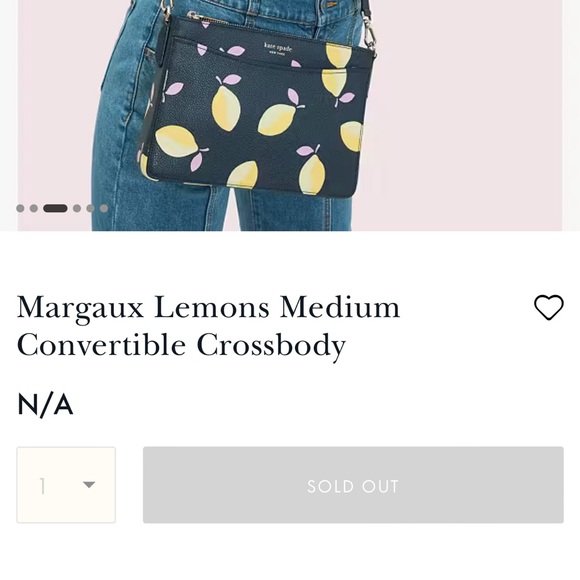Click the Convertible Crossbody title line
The width and height of the screenshot is (580, 580).
(x=181, y=345)
